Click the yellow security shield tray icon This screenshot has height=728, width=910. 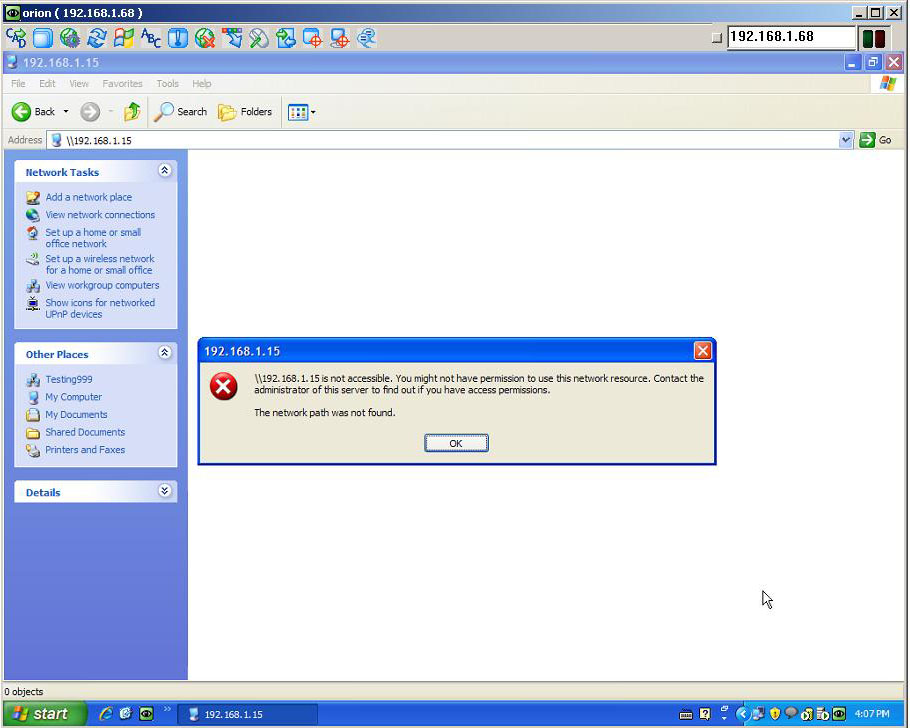774,714
